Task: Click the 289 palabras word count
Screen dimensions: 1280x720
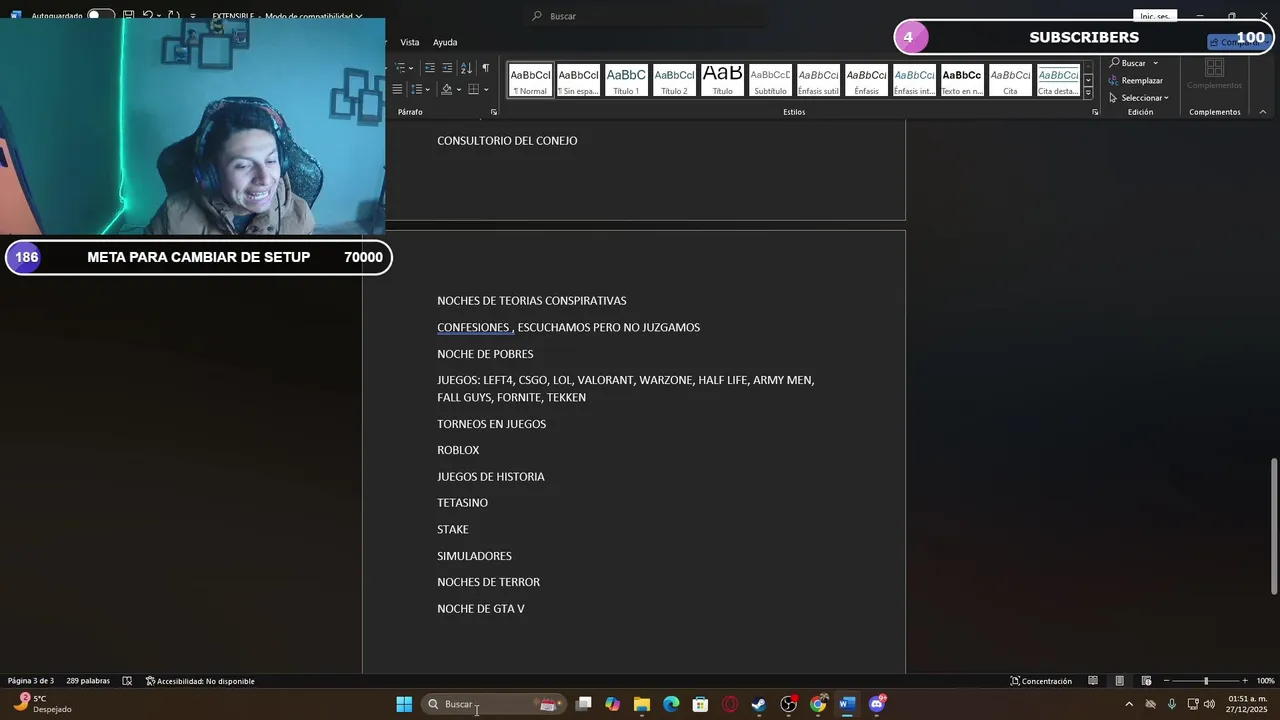Action: 88,681
